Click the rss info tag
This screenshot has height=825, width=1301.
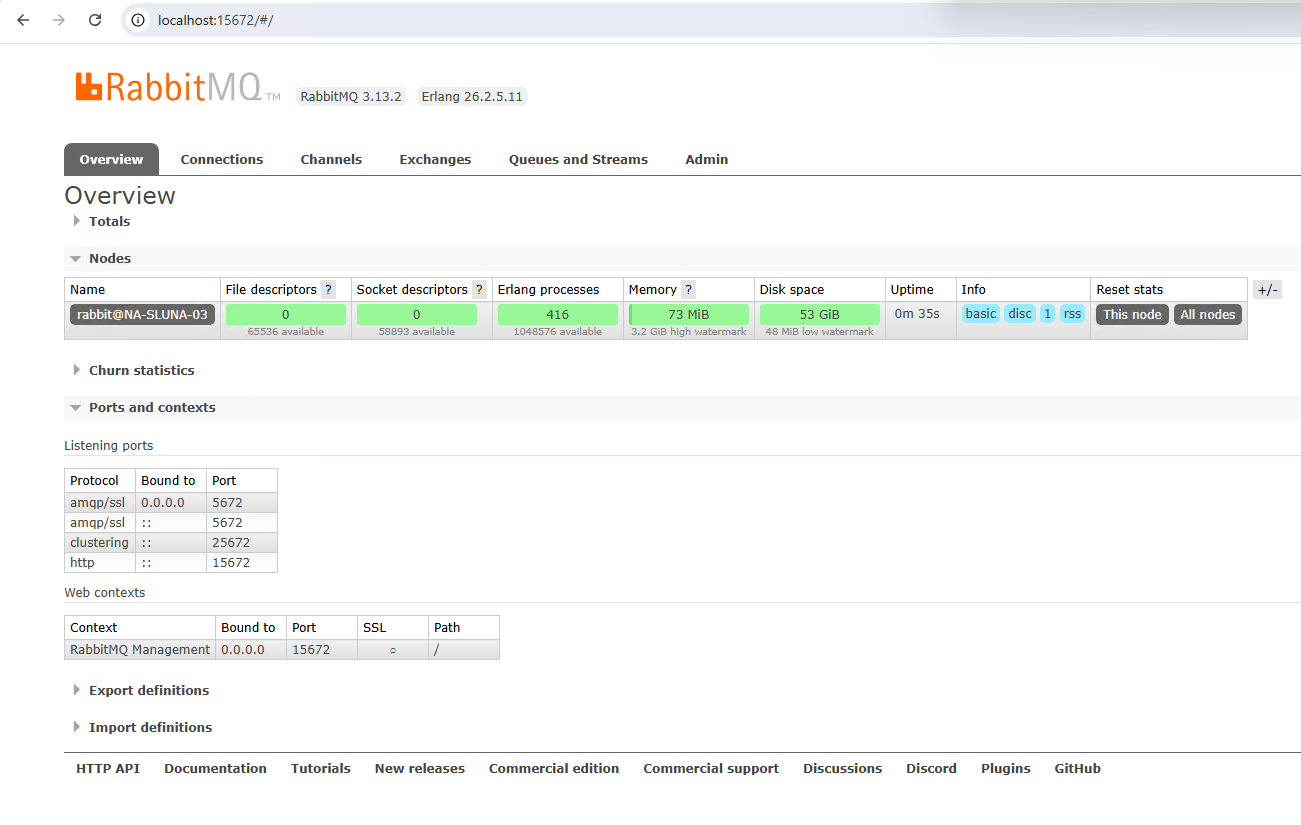1072,314
